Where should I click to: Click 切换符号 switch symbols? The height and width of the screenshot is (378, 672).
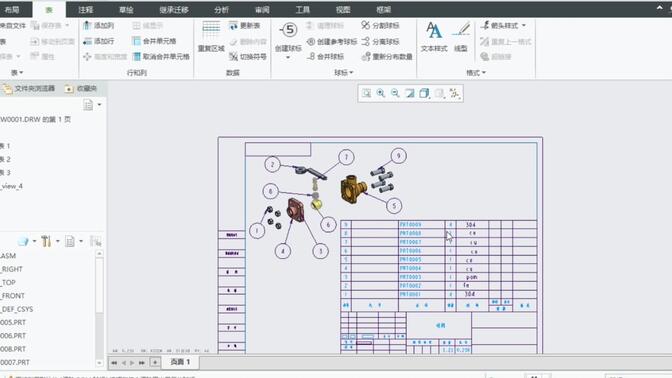248,57
